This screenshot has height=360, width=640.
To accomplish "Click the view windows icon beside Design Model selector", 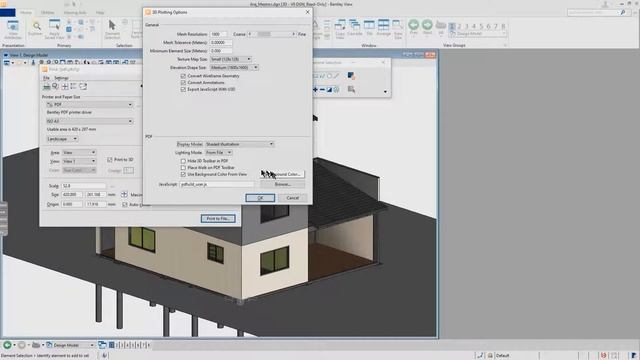I will (102, 345).
